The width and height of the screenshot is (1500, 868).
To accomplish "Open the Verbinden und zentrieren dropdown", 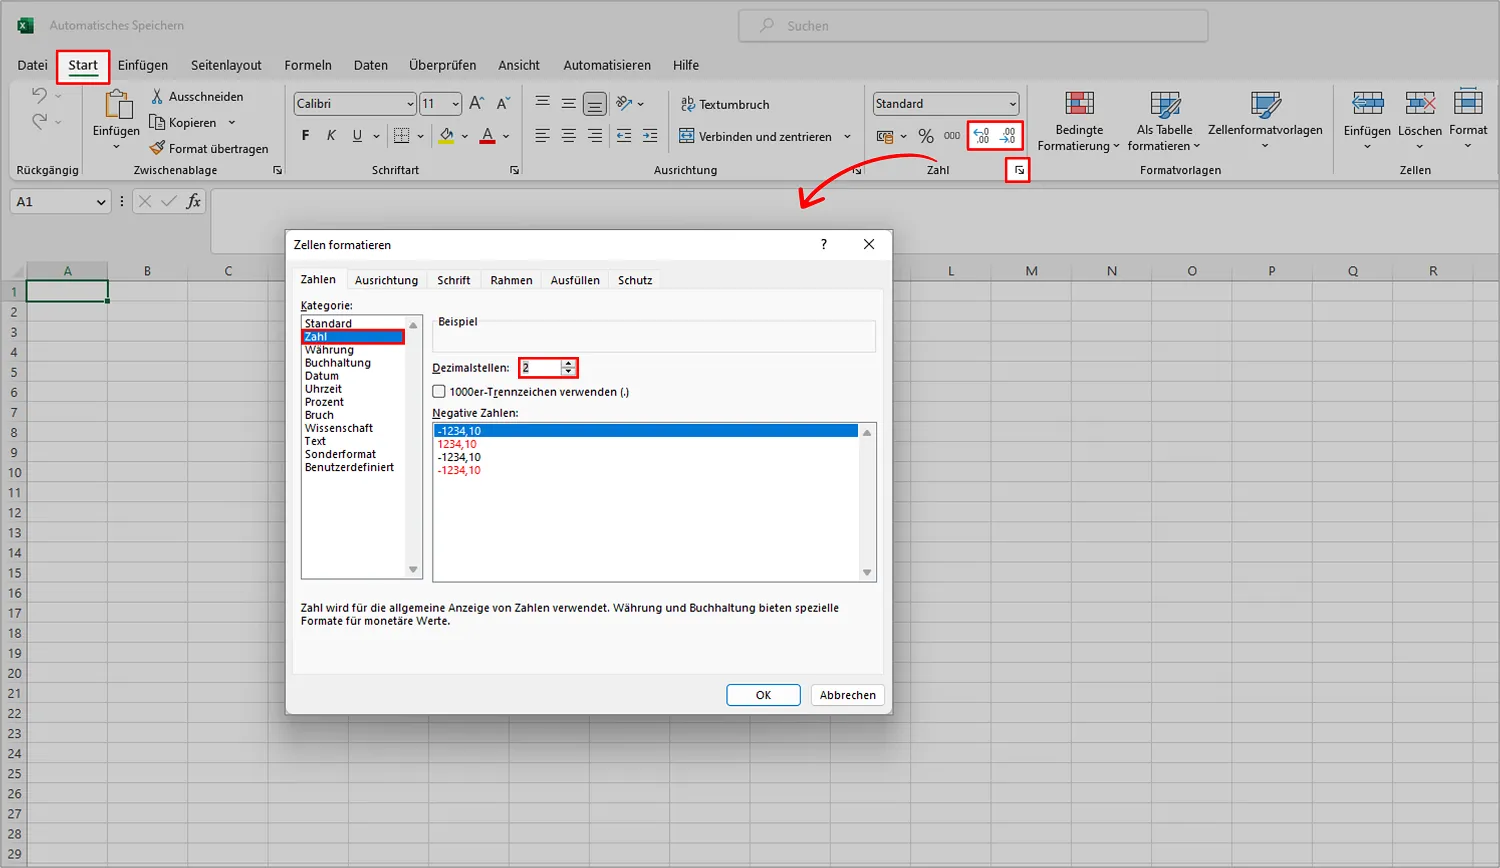I will [x=847, y=136].
